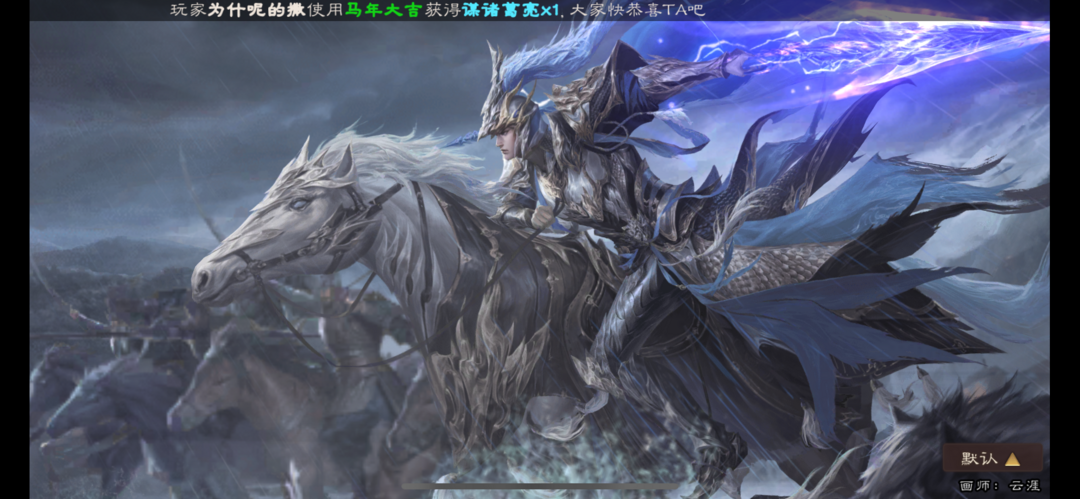Tap green 马年大吉 item text
This screenshot has width=1080, height=499.
(x=382, y=10)
